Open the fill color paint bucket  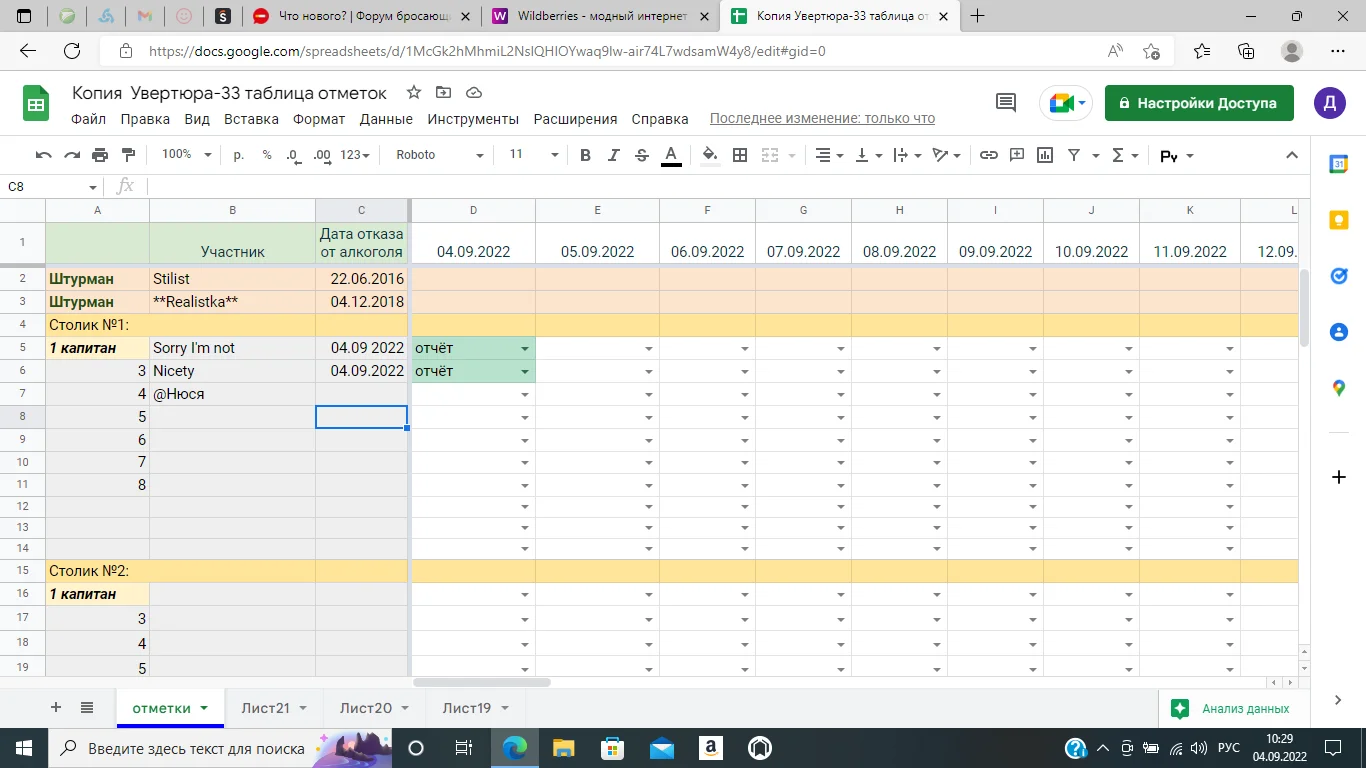point(709,155)
